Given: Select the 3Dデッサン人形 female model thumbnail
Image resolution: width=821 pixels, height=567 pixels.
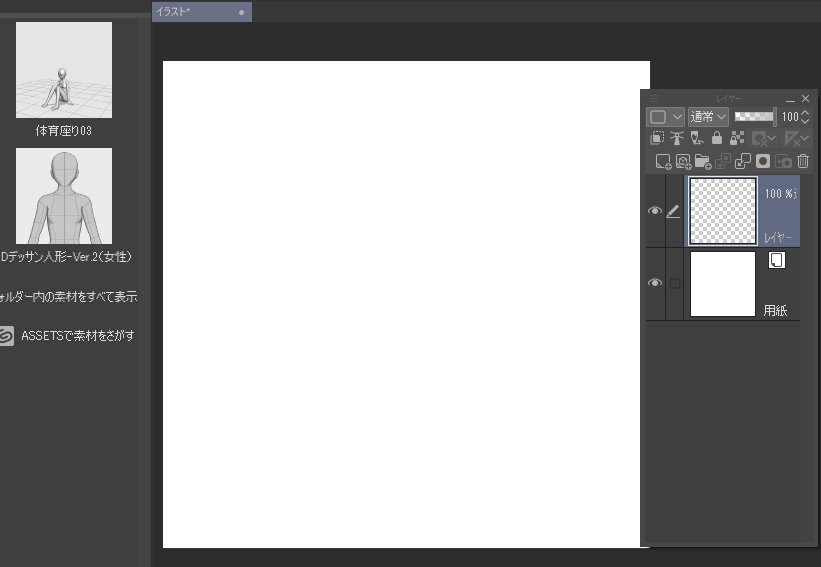Looking at the screenshot, I should tap(64, 196).
